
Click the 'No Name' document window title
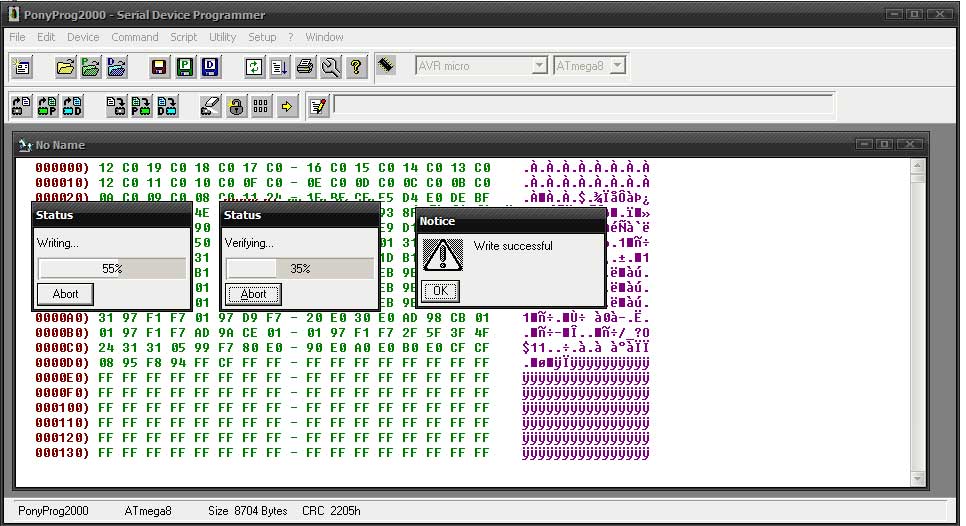click(60, 145)
